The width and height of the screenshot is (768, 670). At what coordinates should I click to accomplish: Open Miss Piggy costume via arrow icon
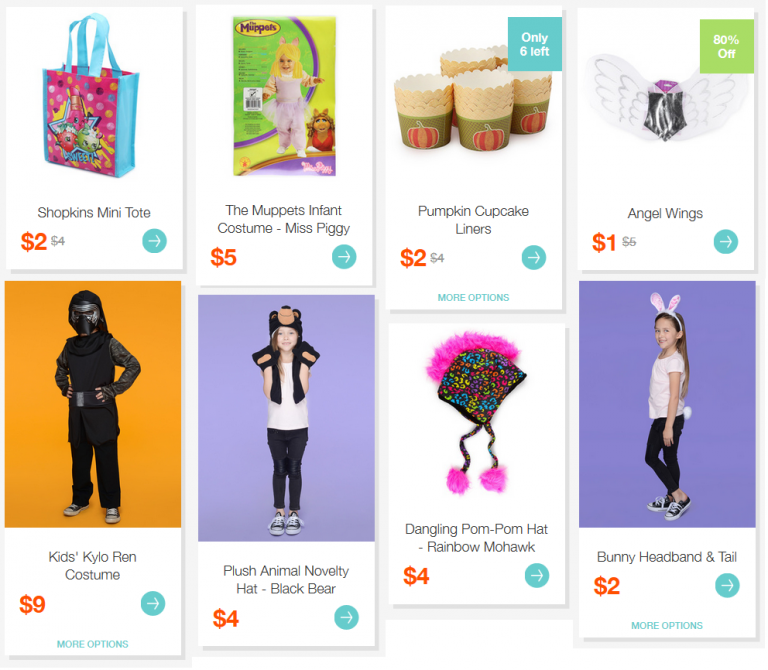(344, 257)
